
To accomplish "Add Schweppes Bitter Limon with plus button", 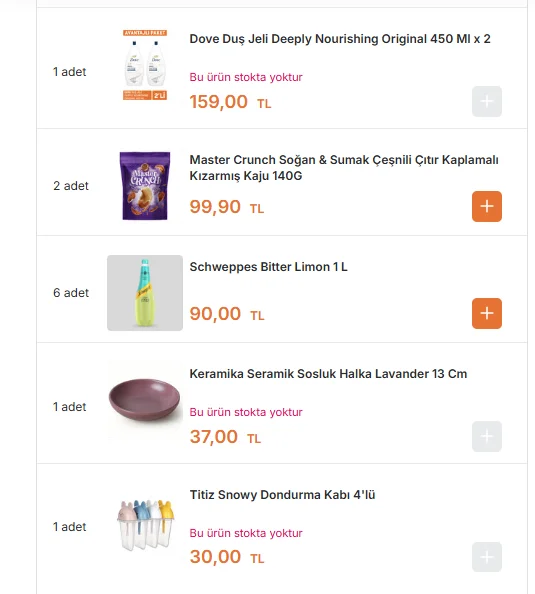I will tap(487, 313).
